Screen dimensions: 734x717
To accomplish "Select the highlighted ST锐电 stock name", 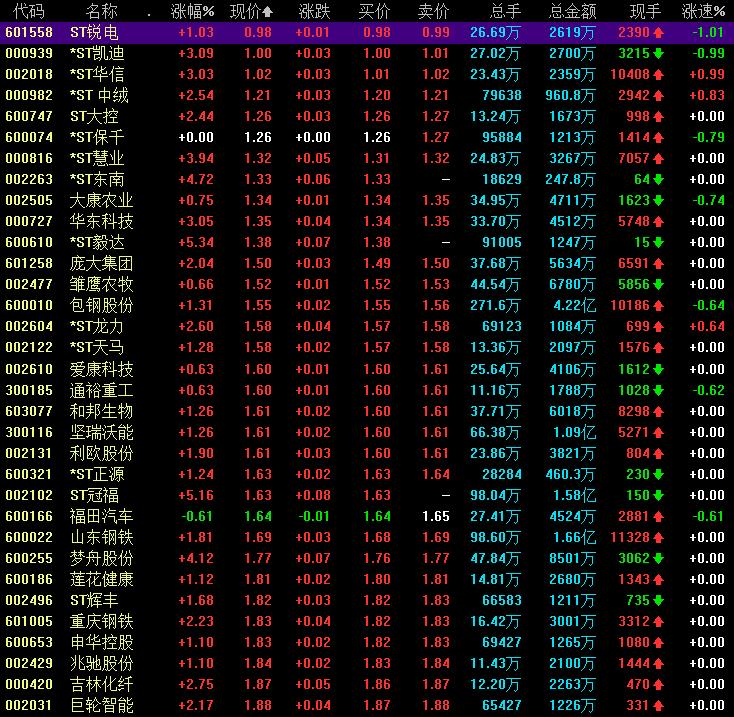I will point(94,32).
